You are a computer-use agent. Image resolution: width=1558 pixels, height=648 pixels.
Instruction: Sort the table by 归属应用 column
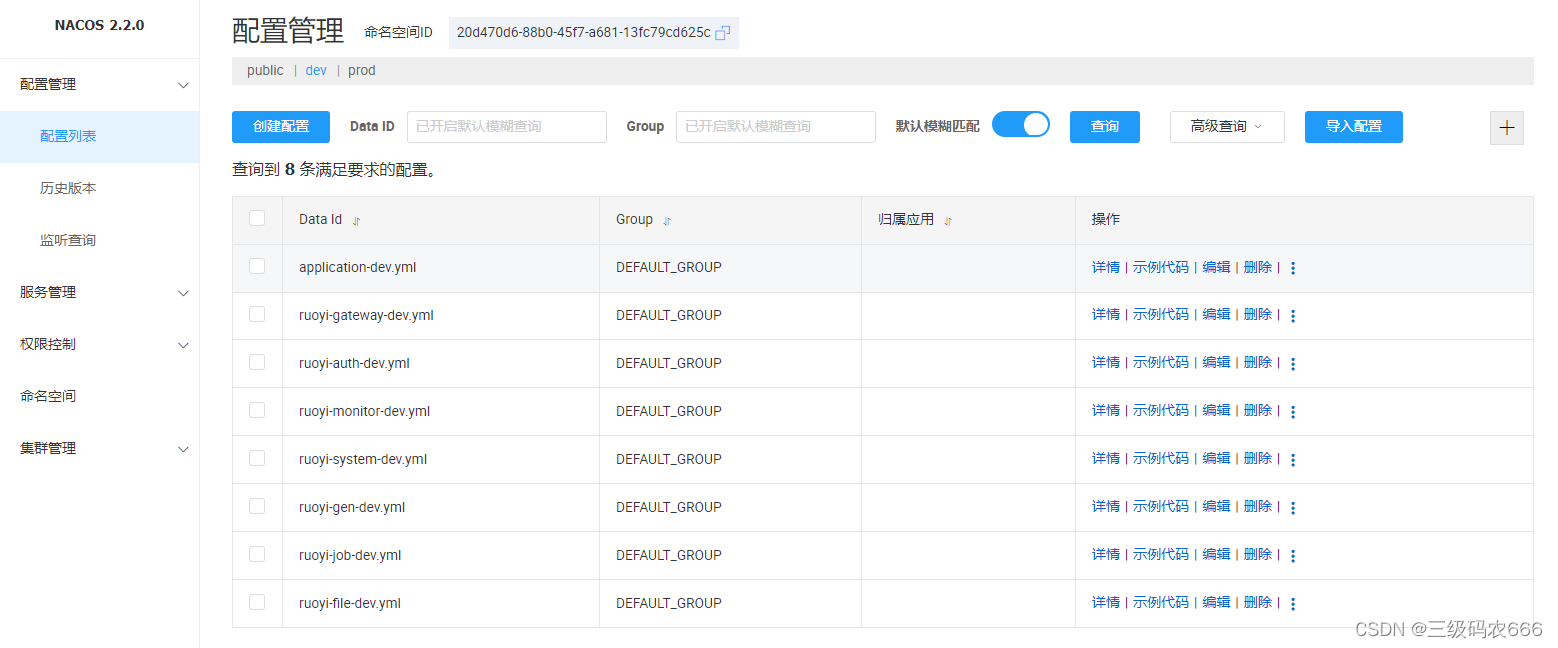(x=948, y=219)
